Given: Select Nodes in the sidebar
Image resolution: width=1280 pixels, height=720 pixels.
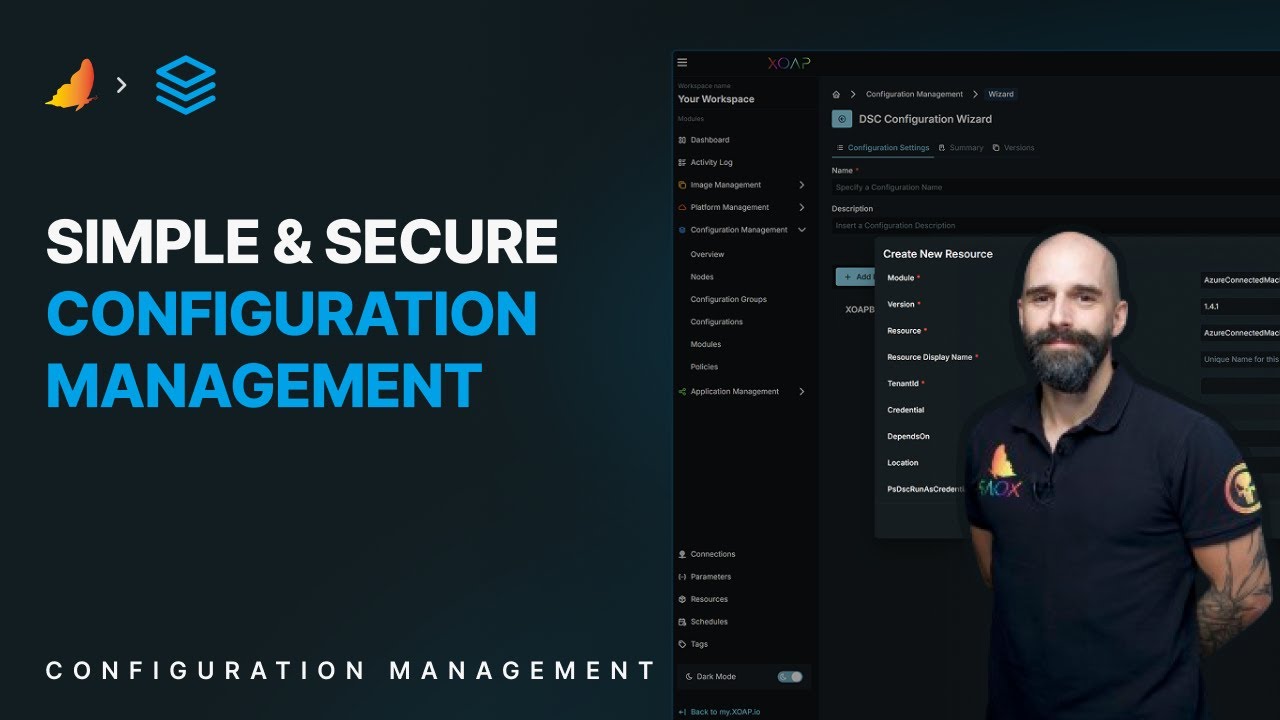Looking at the screenshot, I should 702,277.
